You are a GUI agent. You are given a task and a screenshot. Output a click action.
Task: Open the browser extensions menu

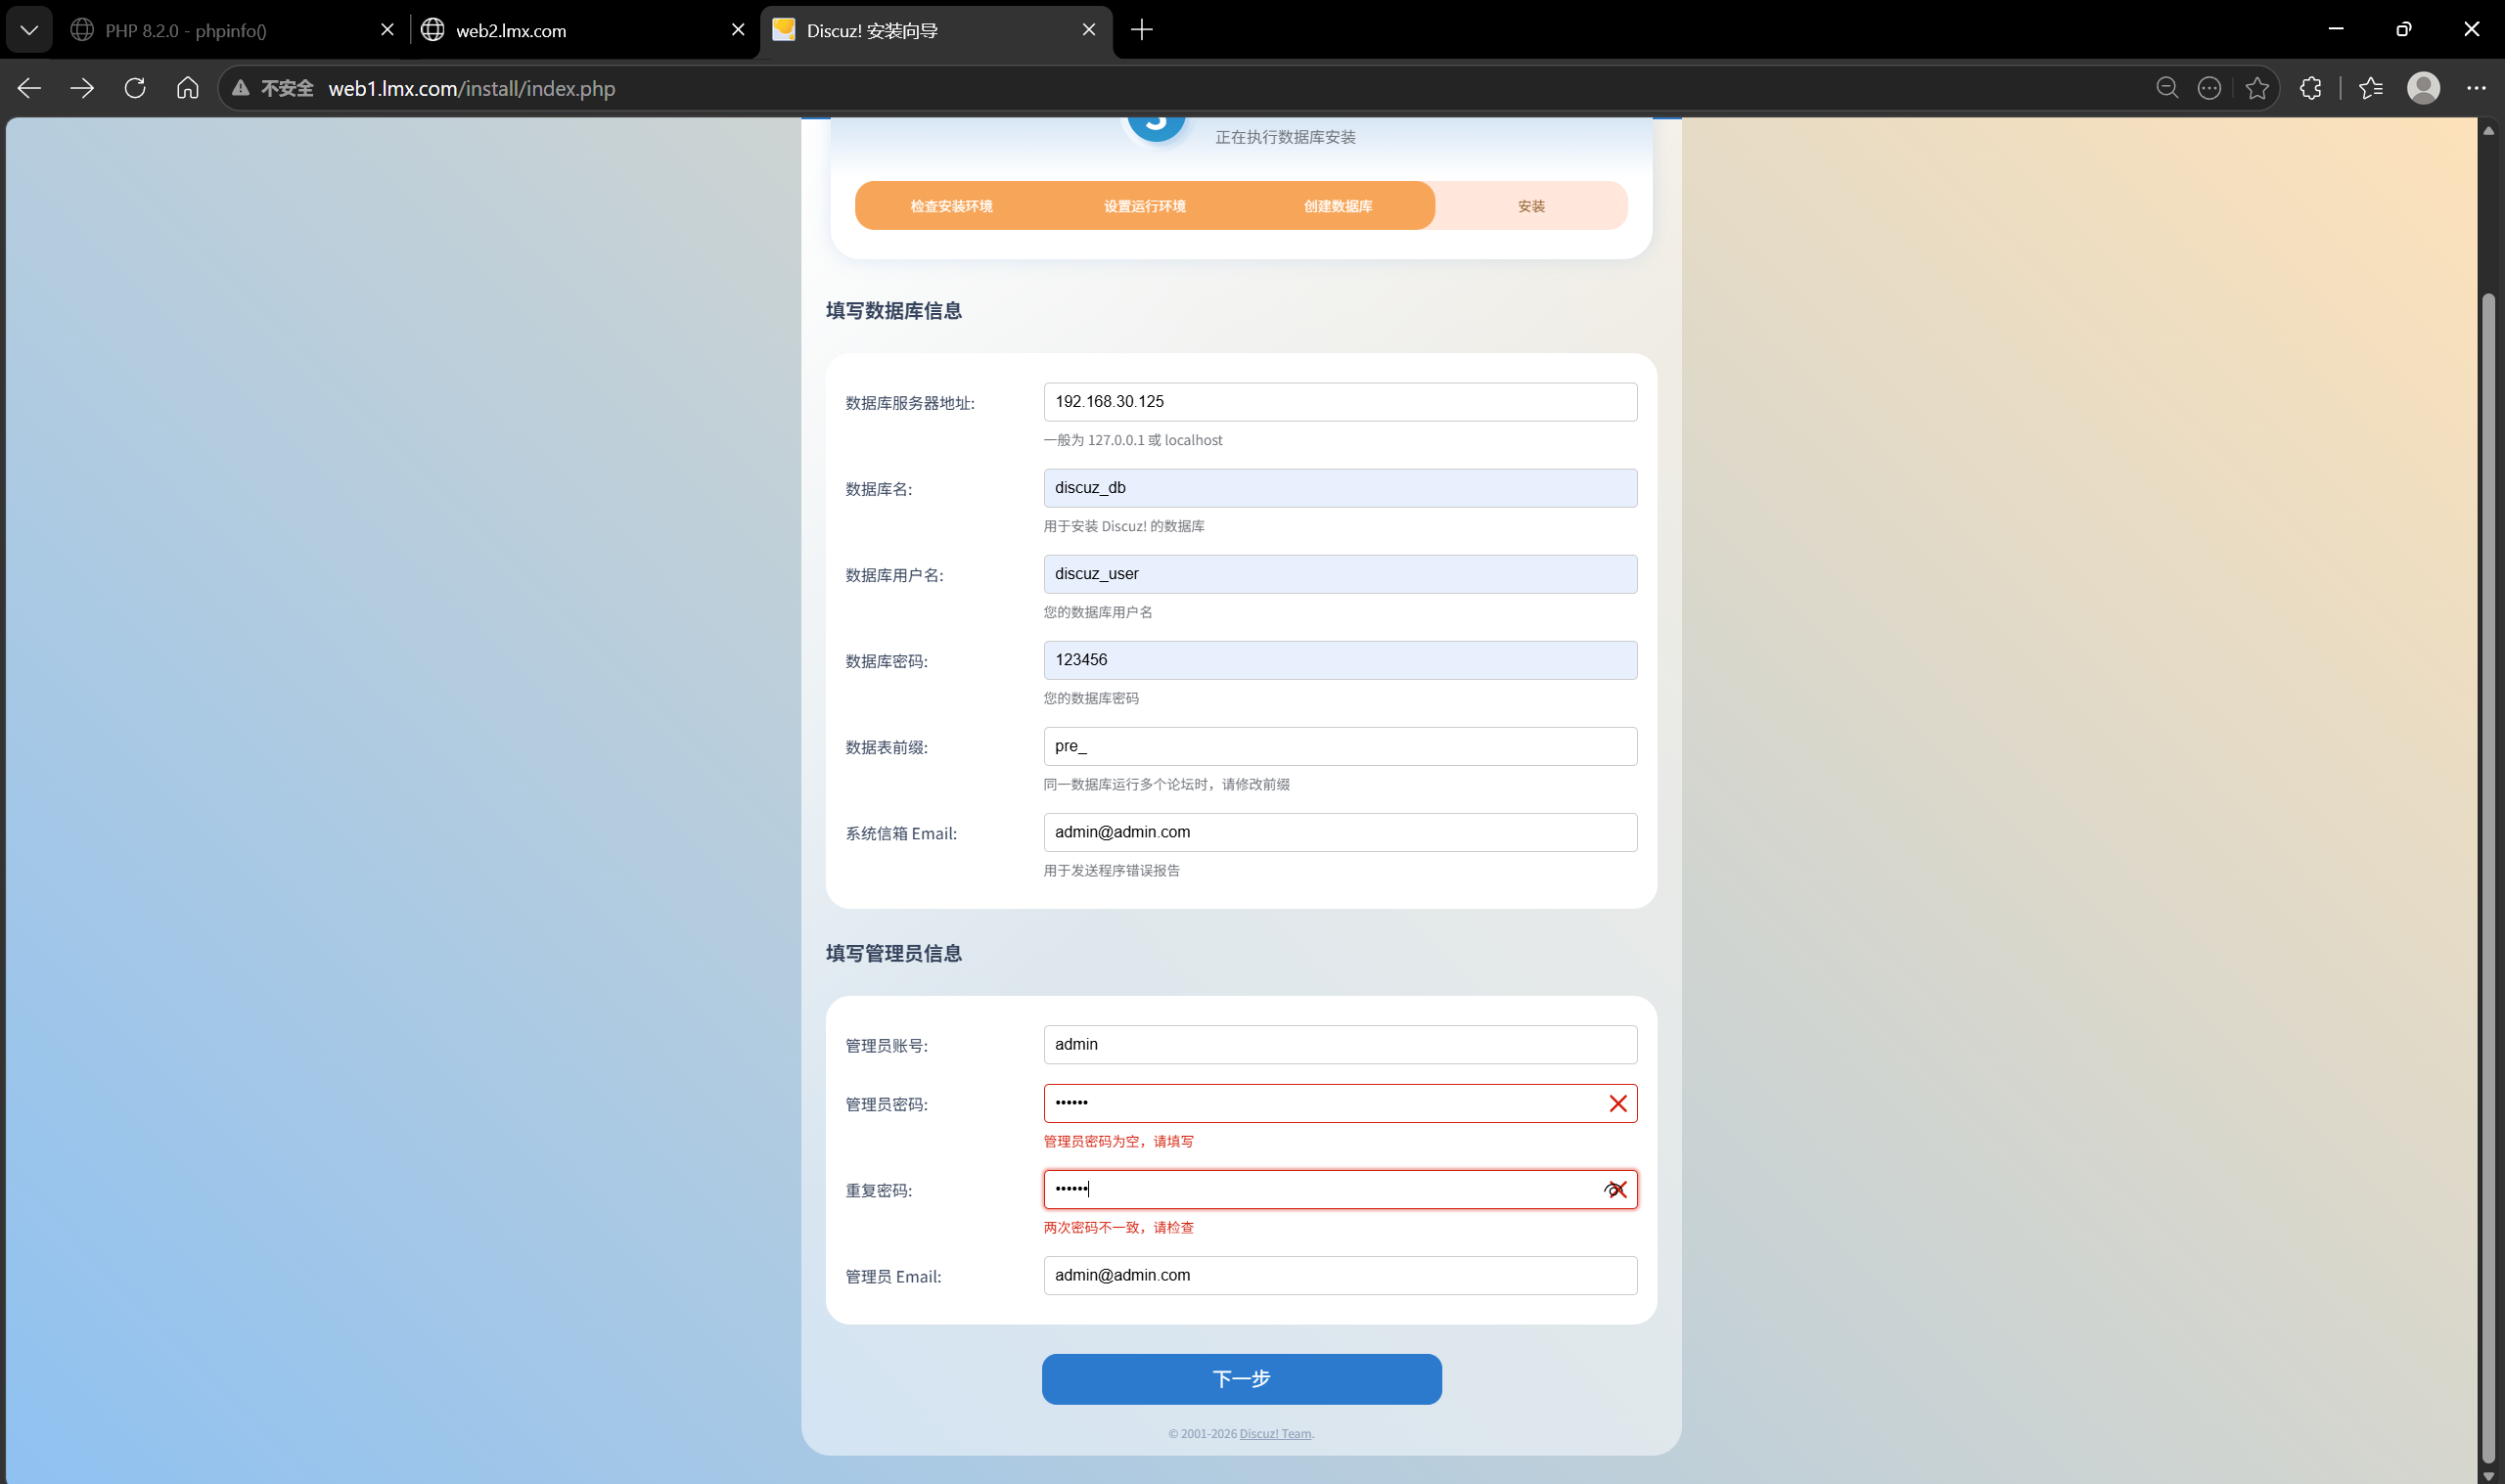point(2311,88)
